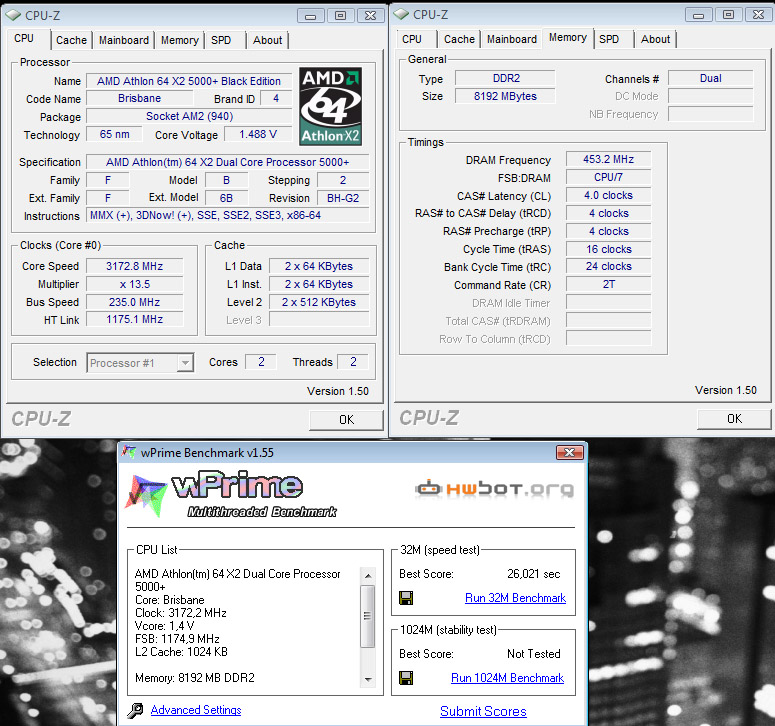Run the 1024M Benchmark link
The width and height of the screenshot is (775, 726).
tap(507, 678)
